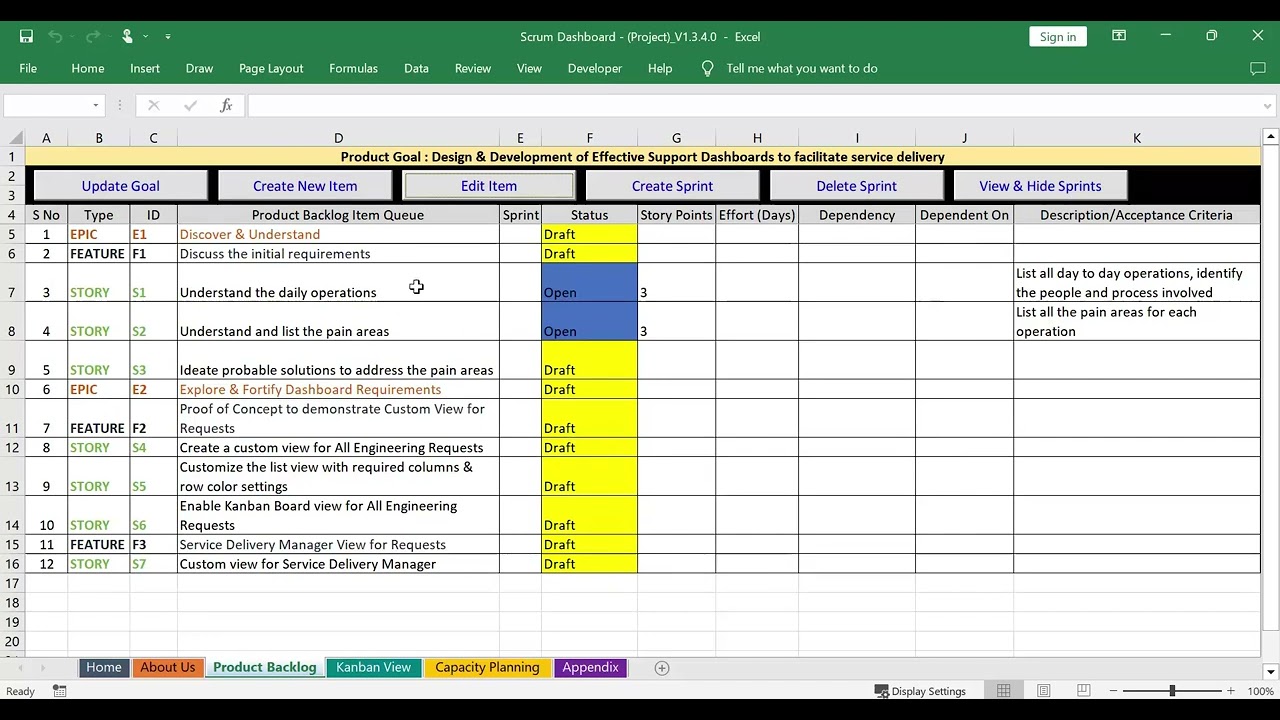
Task: Click the New Sheet plus icon
Action: click(661, 668)
